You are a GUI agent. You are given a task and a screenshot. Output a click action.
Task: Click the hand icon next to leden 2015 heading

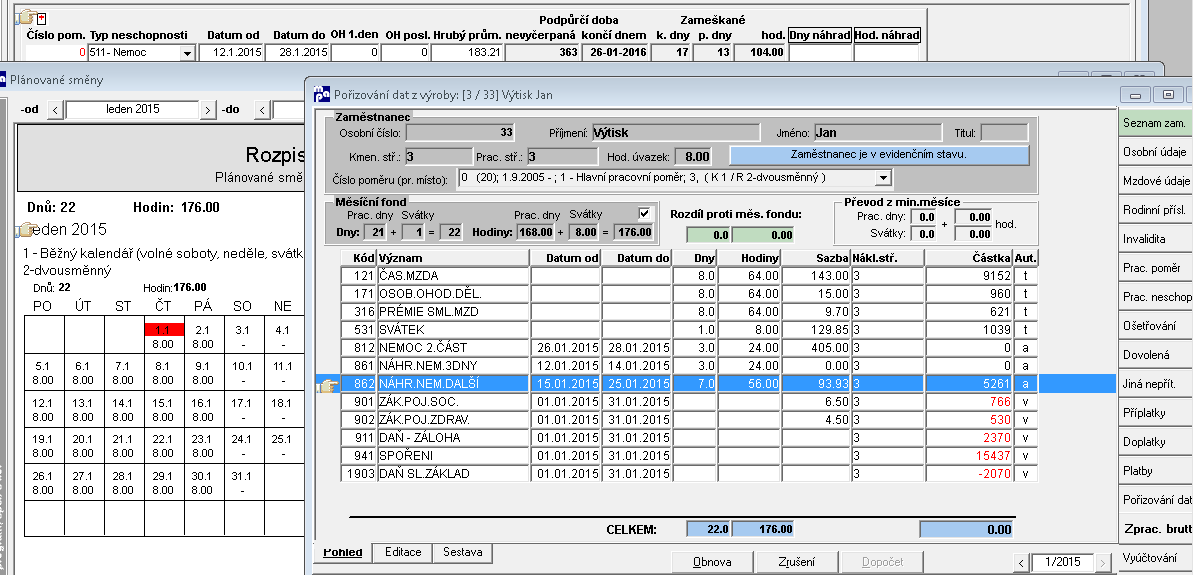point(27,228)
